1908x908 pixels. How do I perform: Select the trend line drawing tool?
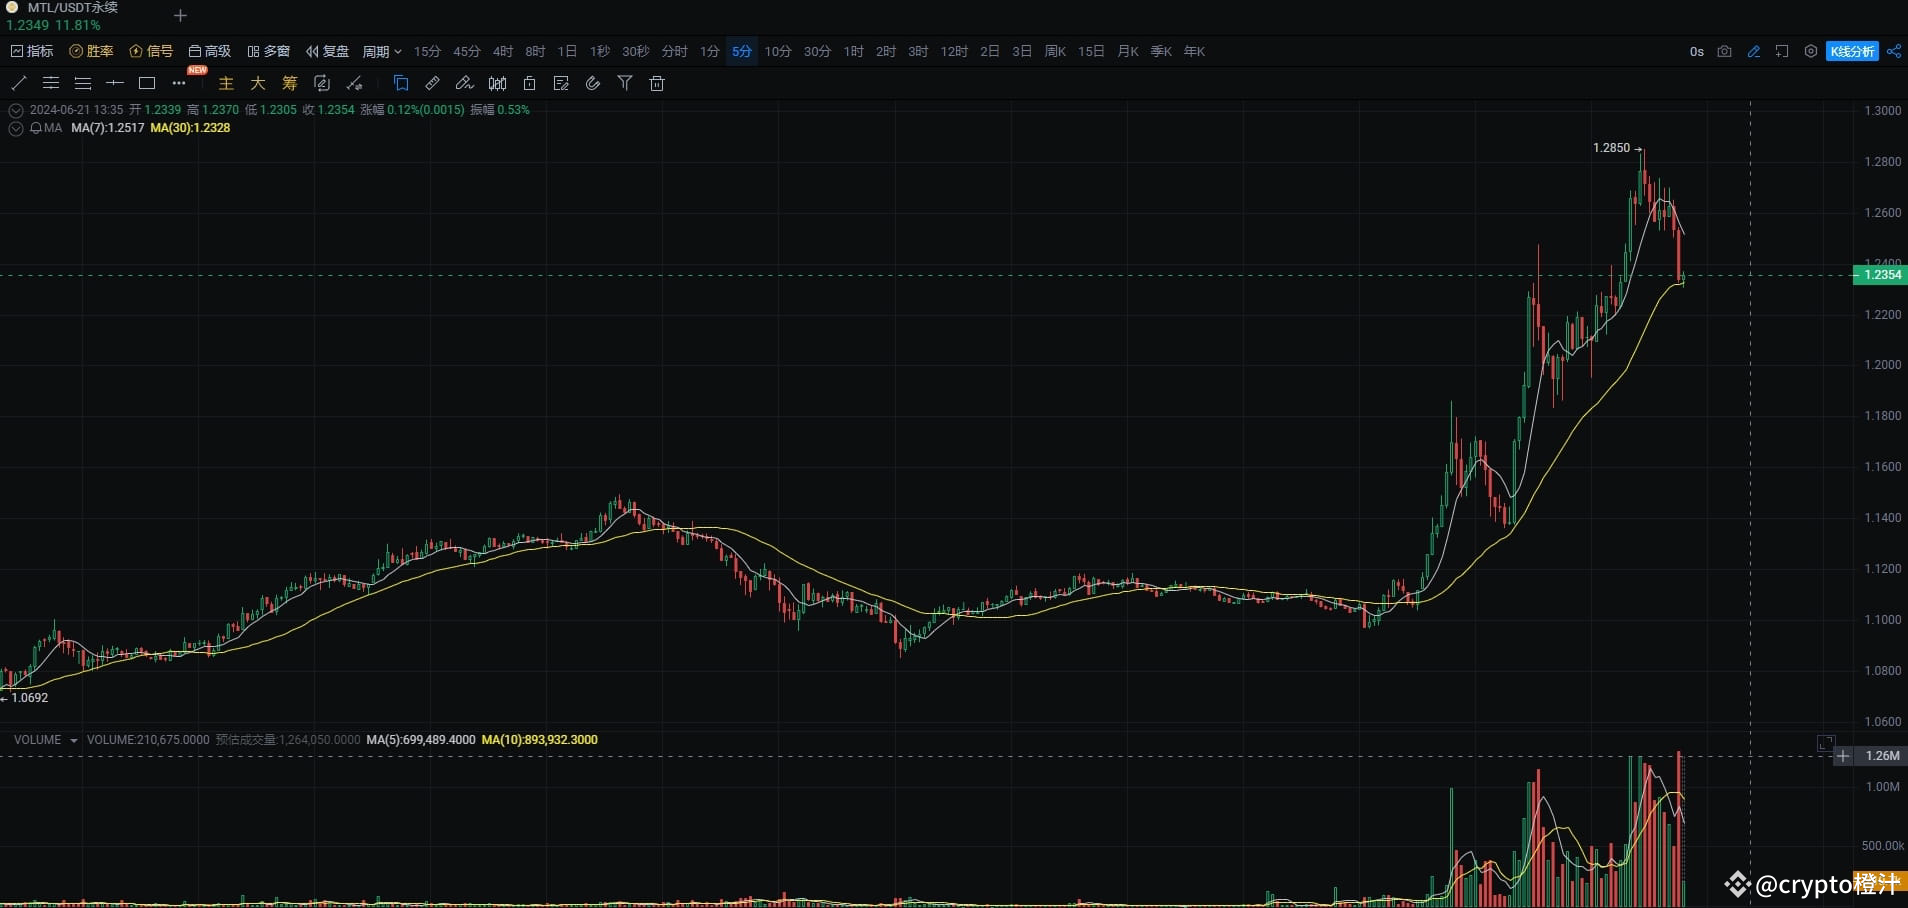pos(18,83)
